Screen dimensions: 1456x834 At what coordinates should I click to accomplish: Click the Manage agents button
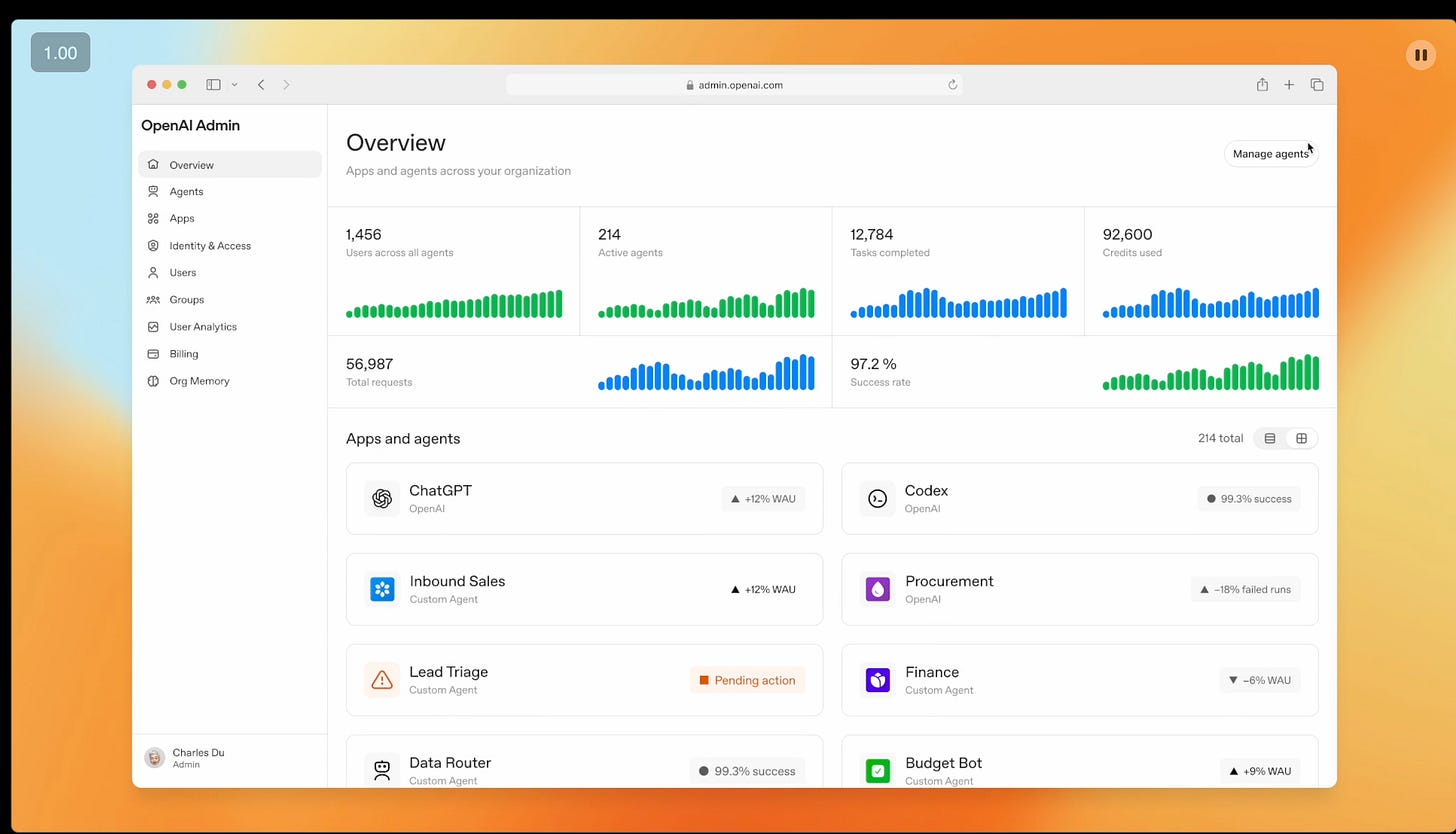pyautogui.click(x=1271, y=154)
